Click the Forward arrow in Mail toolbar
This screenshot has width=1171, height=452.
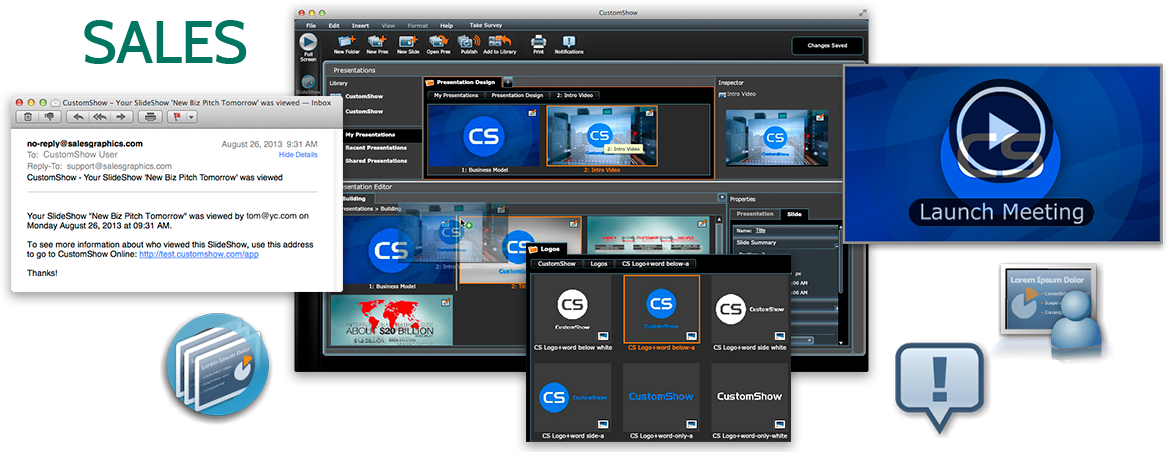point(121,117)
